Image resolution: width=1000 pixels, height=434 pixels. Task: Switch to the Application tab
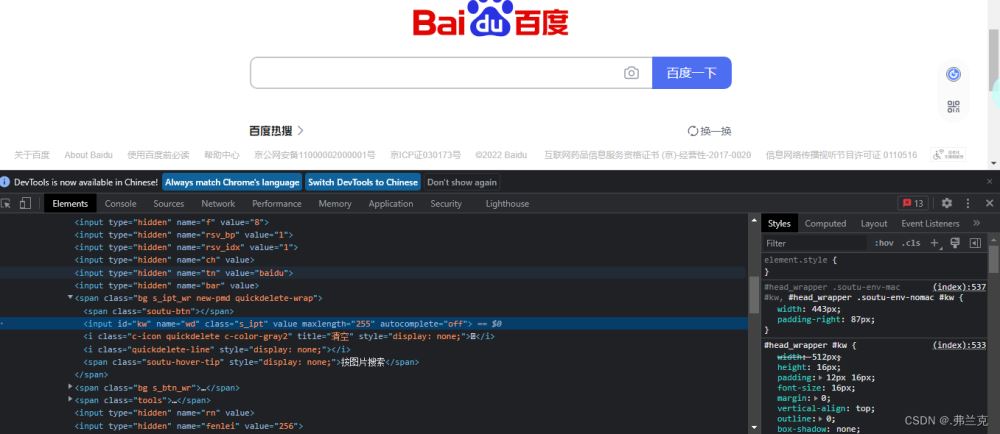point(391,203)
